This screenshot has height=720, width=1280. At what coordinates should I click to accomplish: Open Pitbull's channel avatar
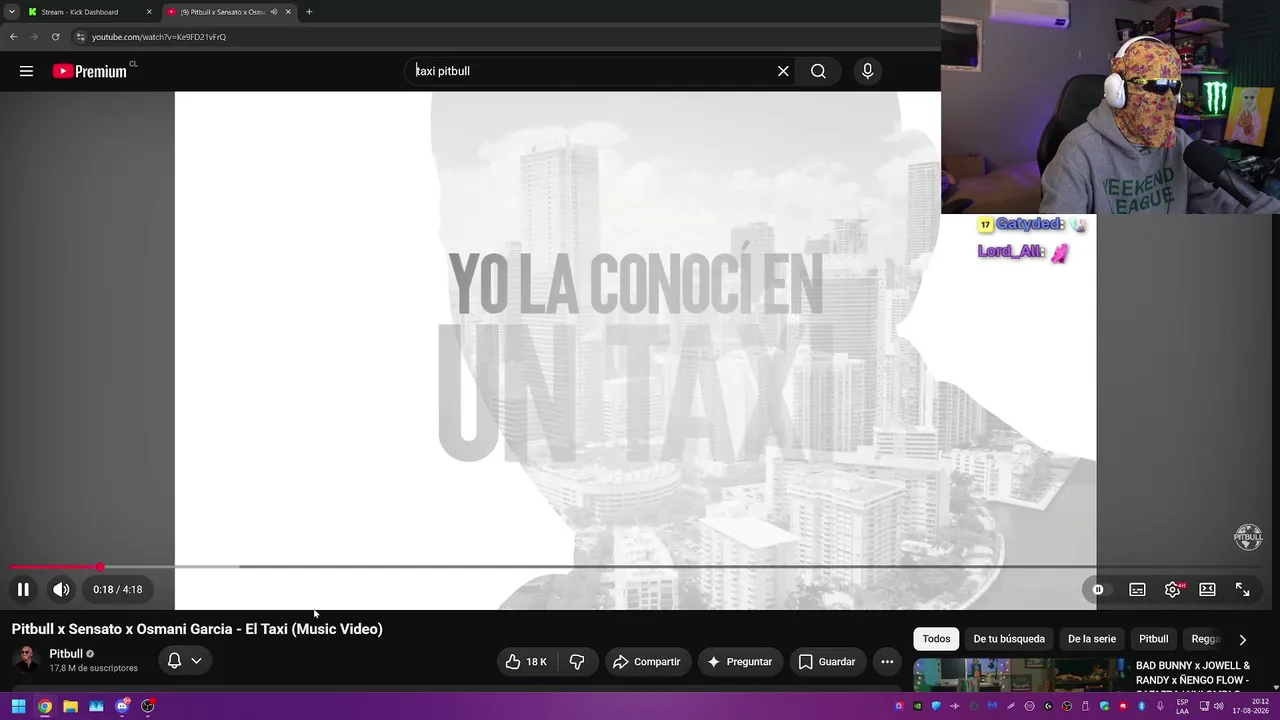click(x=27, y=660)
